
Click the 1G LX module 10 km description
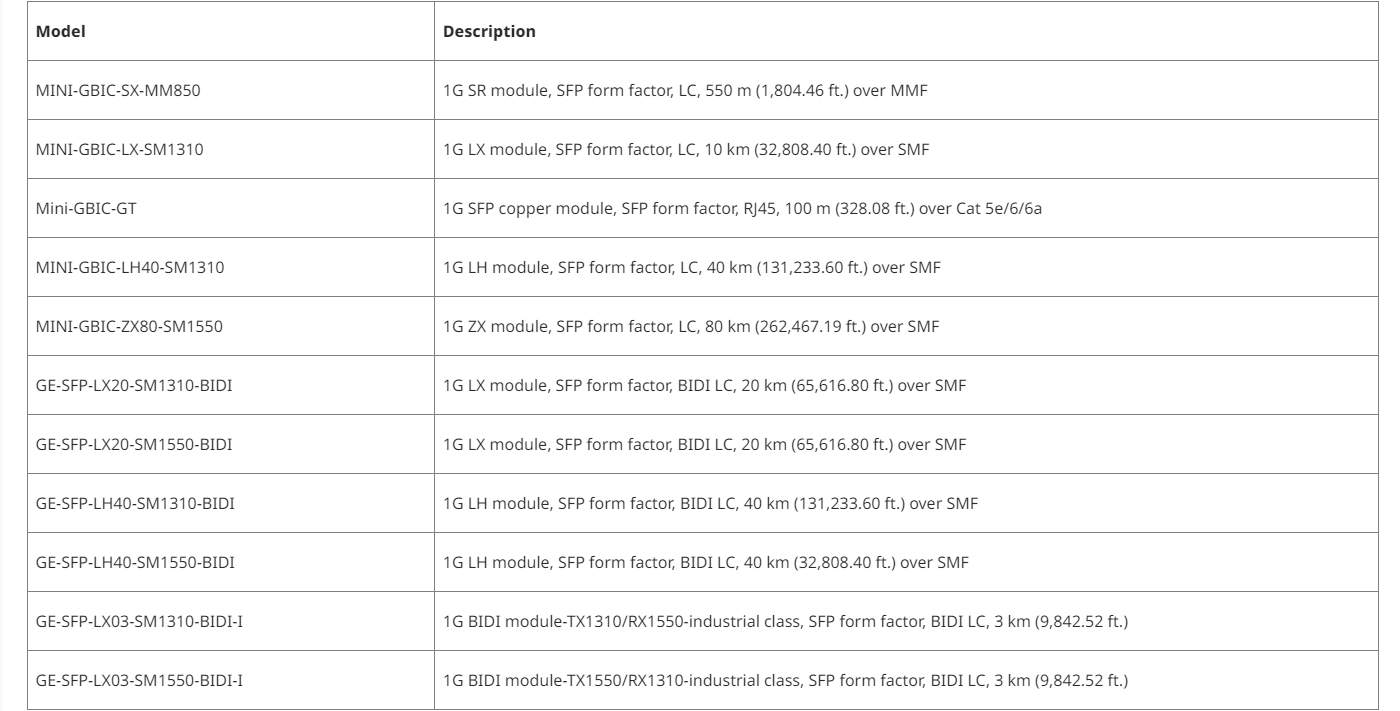[689, 149]
